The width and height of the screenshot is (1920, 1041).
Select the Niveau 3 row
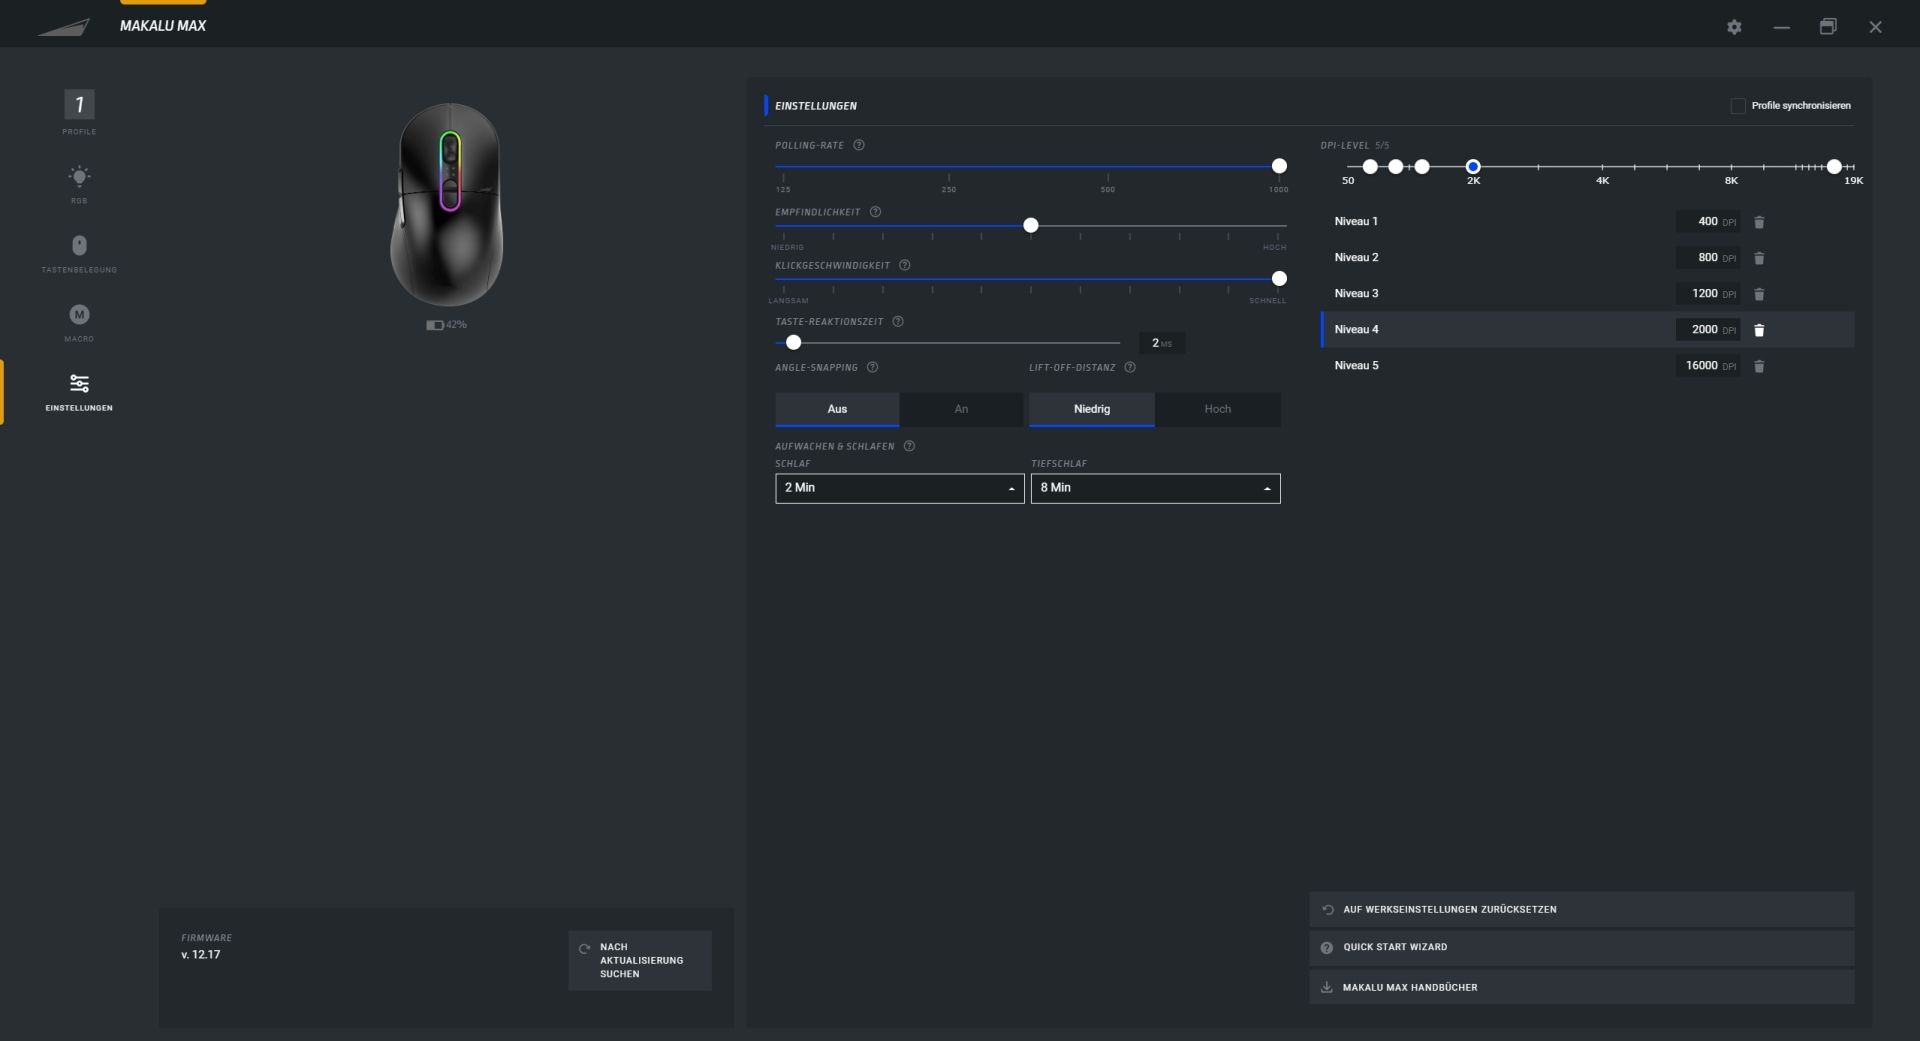click(1588, 294)
